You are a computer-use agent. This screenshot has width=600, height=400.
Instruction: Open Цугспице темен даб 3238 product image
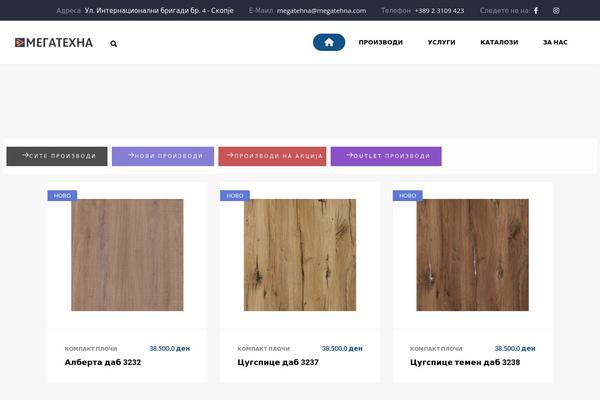pos(473,255)
